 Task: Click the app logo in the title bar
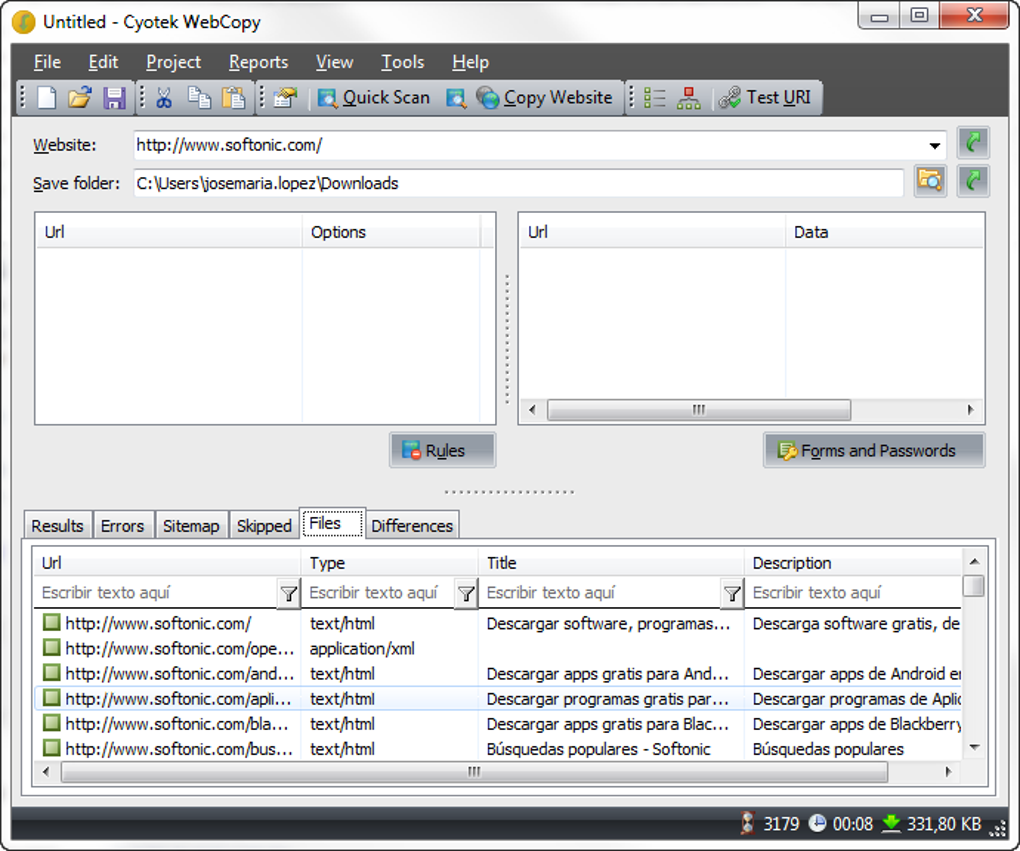click(x=23, y=22)
